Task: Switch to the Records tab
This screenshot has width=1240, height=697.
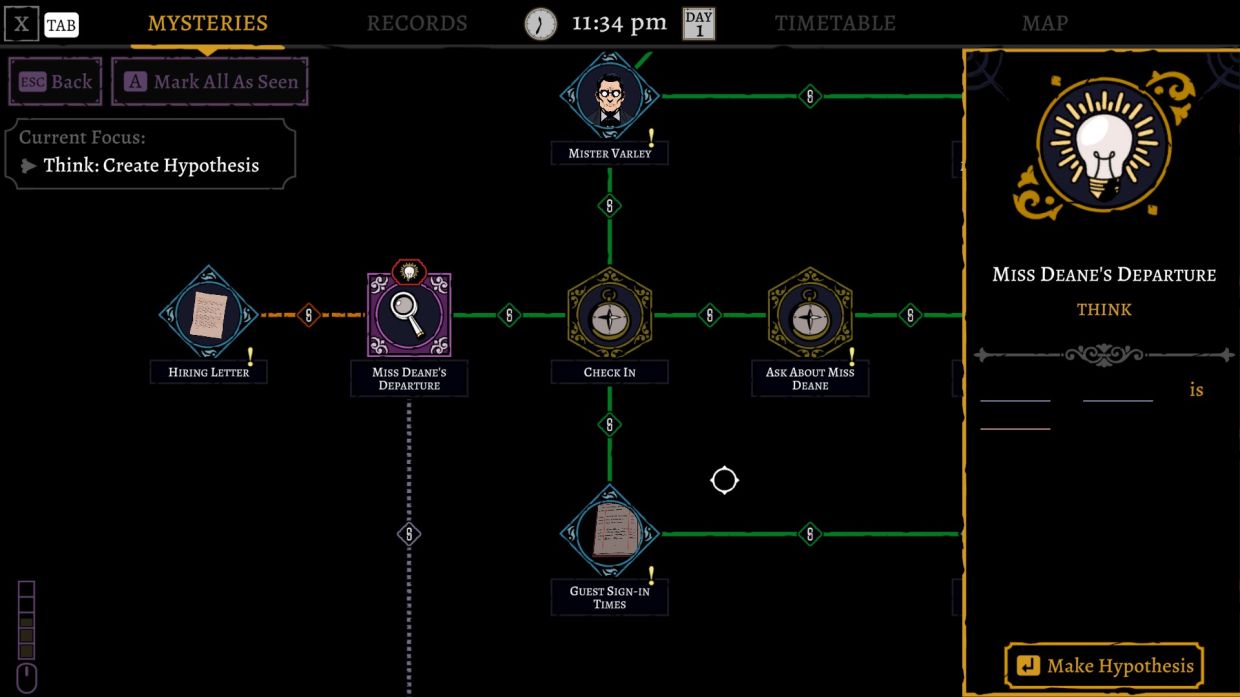Action: (417, 22)
